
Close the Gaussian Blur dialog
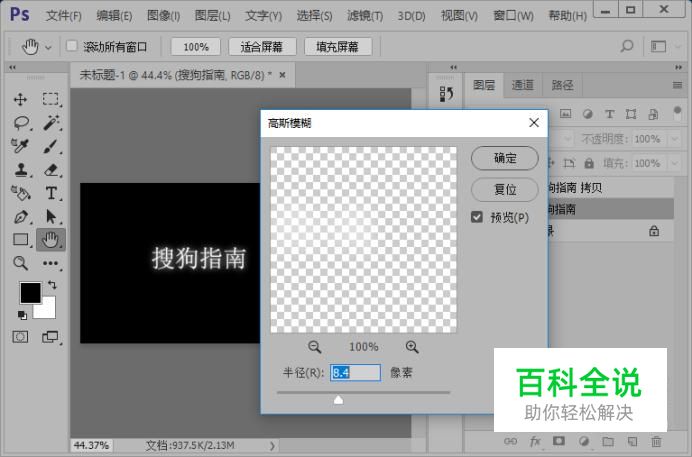534,123
